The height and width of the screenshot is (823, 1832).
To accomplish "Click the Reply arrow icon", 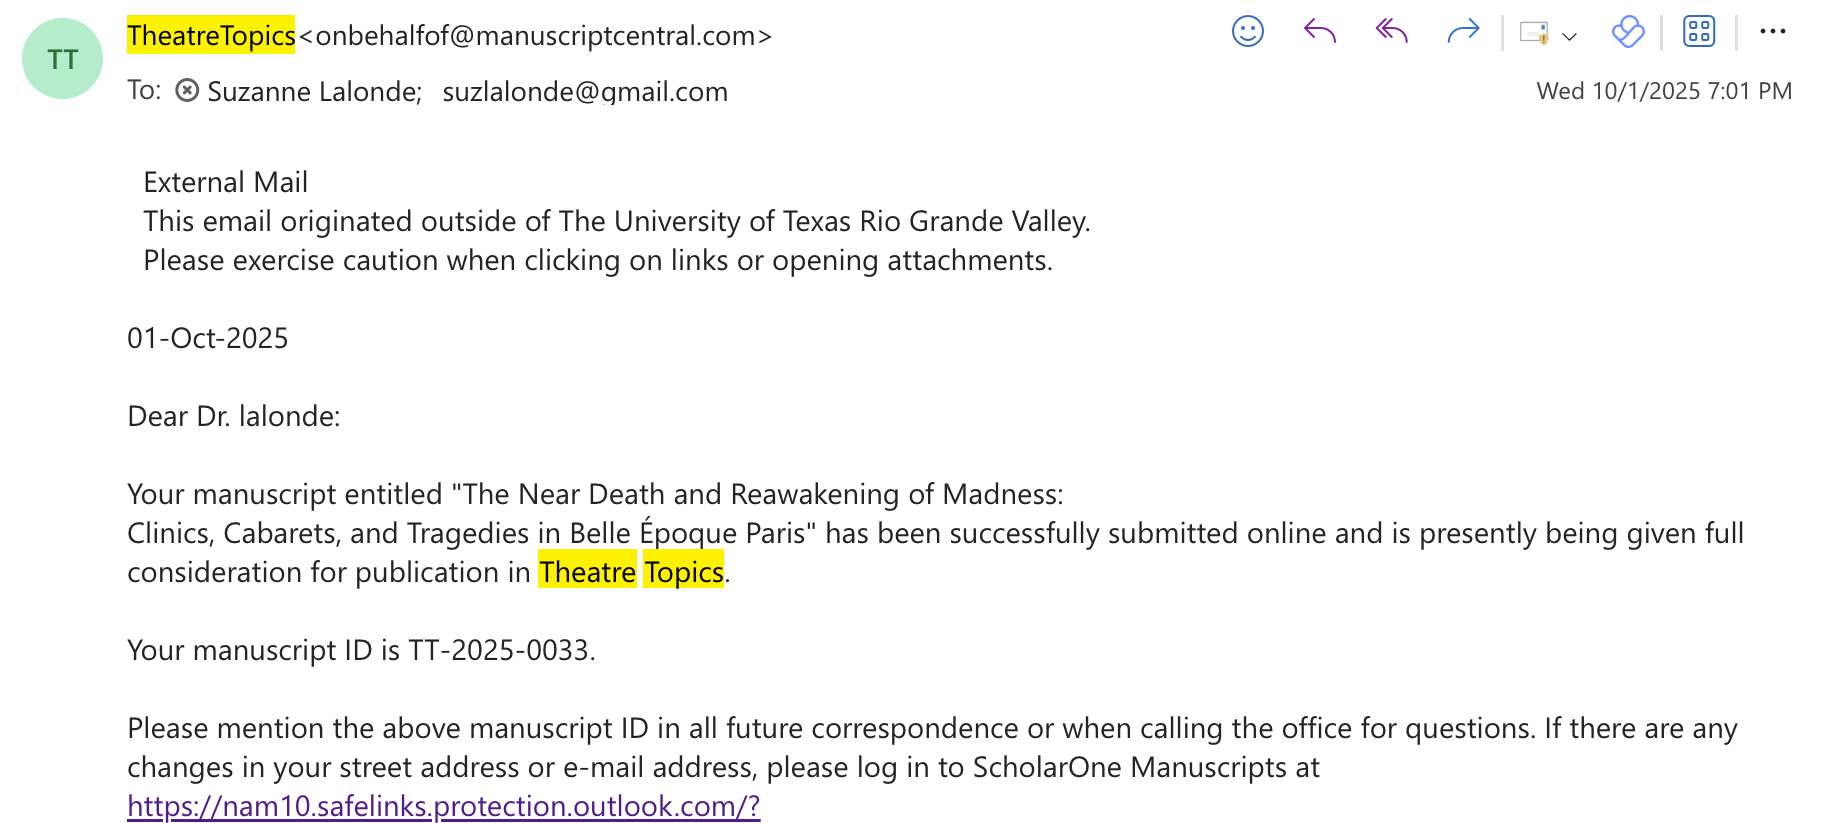I will coord(1319,32).
